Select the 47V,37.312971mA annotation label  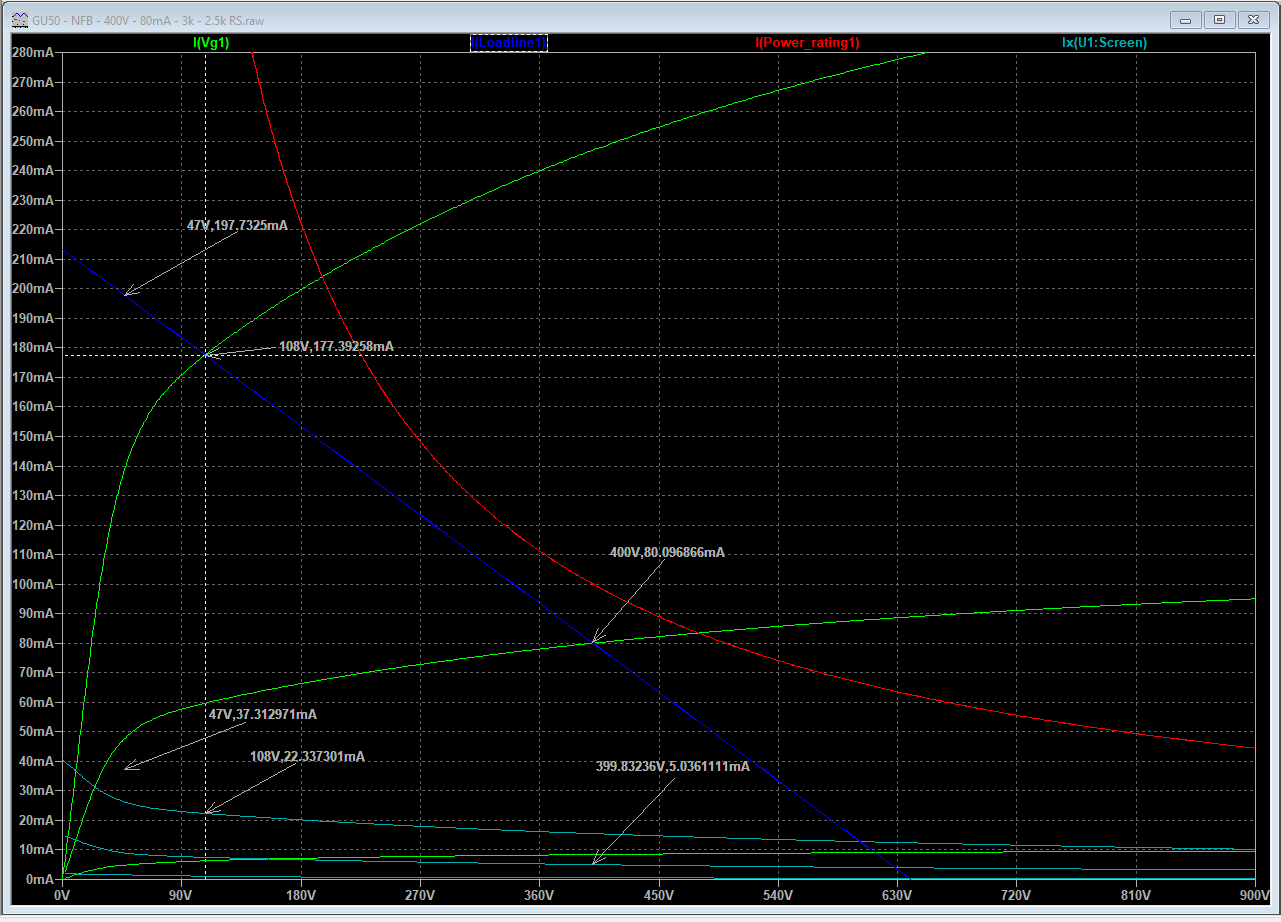point(262,715)
